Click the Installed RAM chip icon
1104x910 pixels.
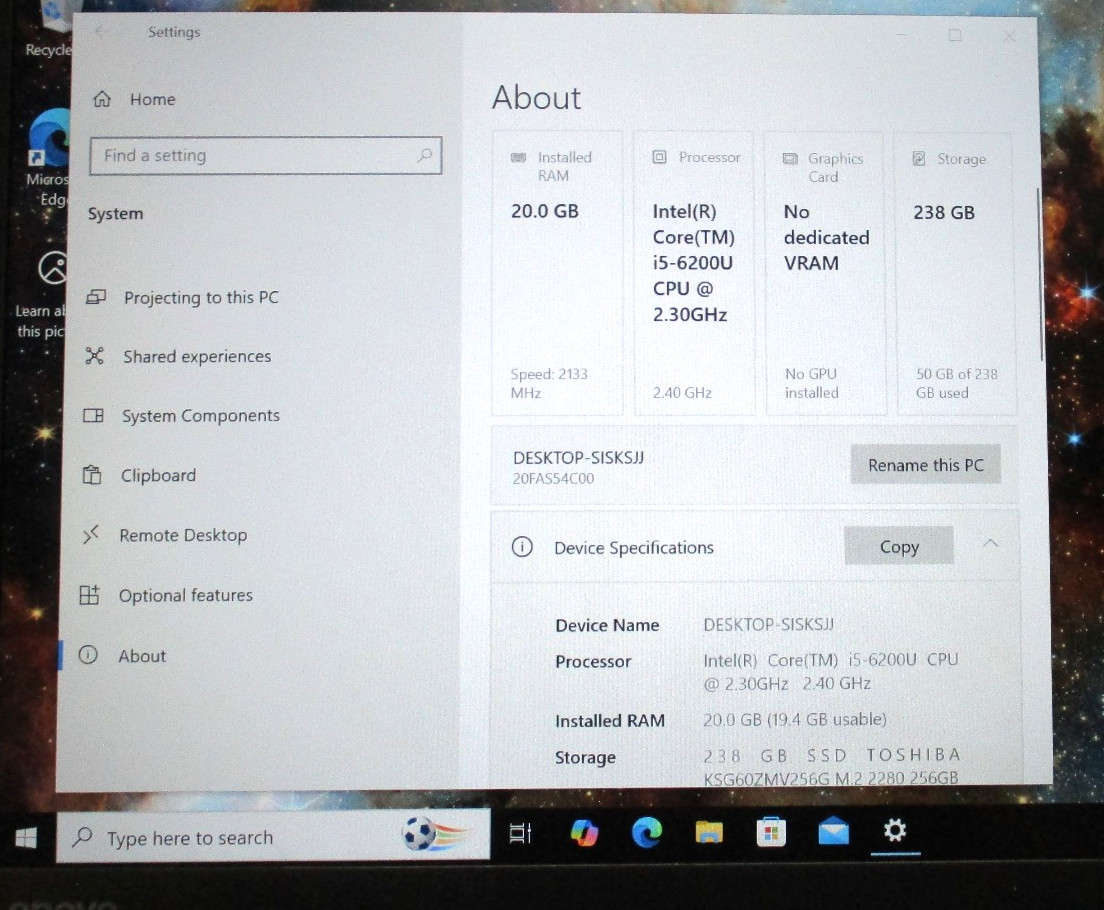click(518, 158)
